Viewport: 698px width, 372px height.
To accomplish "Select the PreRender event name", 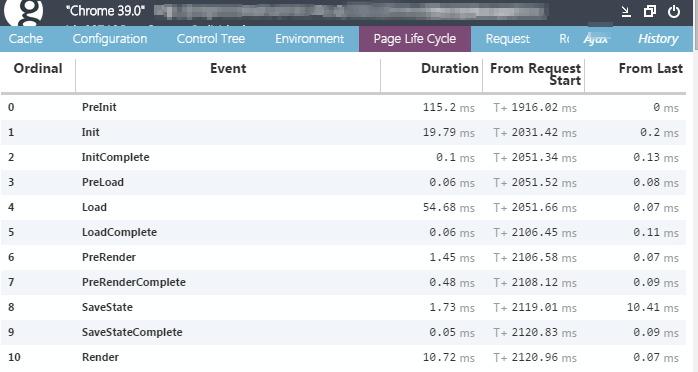I will tap(109, 257).
